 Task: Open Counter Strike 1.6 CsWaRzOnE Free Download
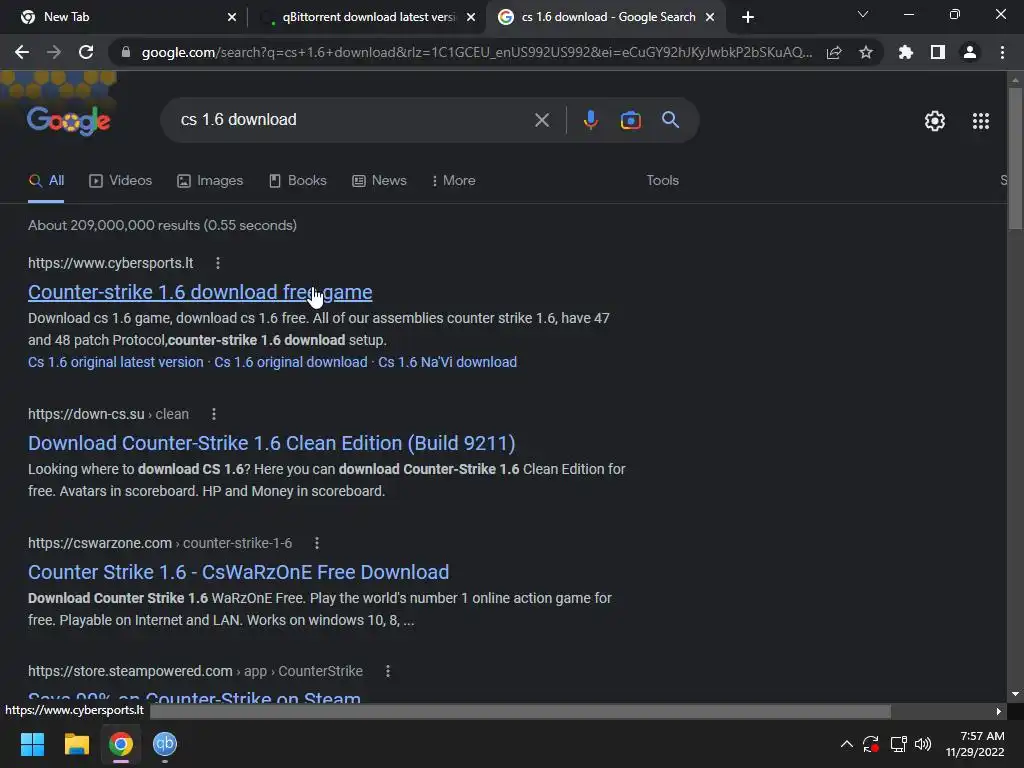tap(238, 573)
